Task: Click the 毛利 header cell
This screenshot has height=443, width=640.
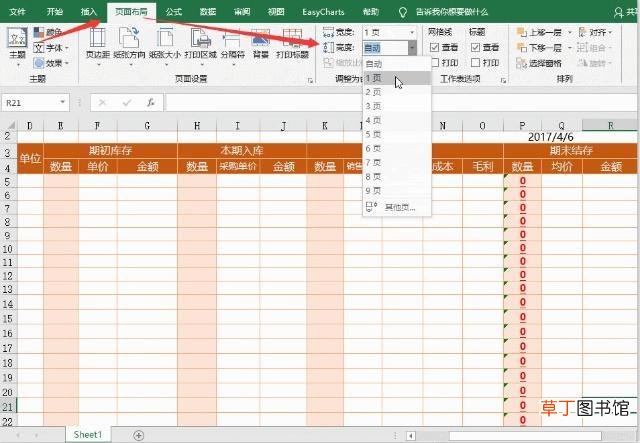Action: tap(483, 166)
